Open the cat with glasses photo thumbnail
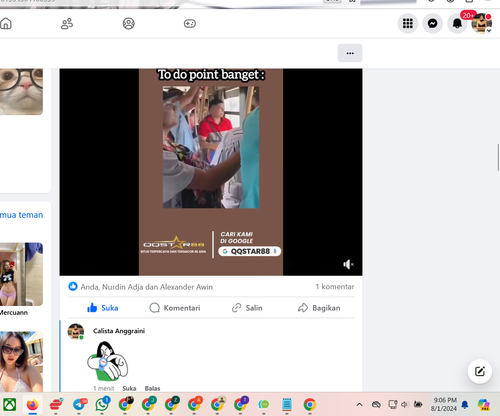Screen dimensions: 500x416 21,92
